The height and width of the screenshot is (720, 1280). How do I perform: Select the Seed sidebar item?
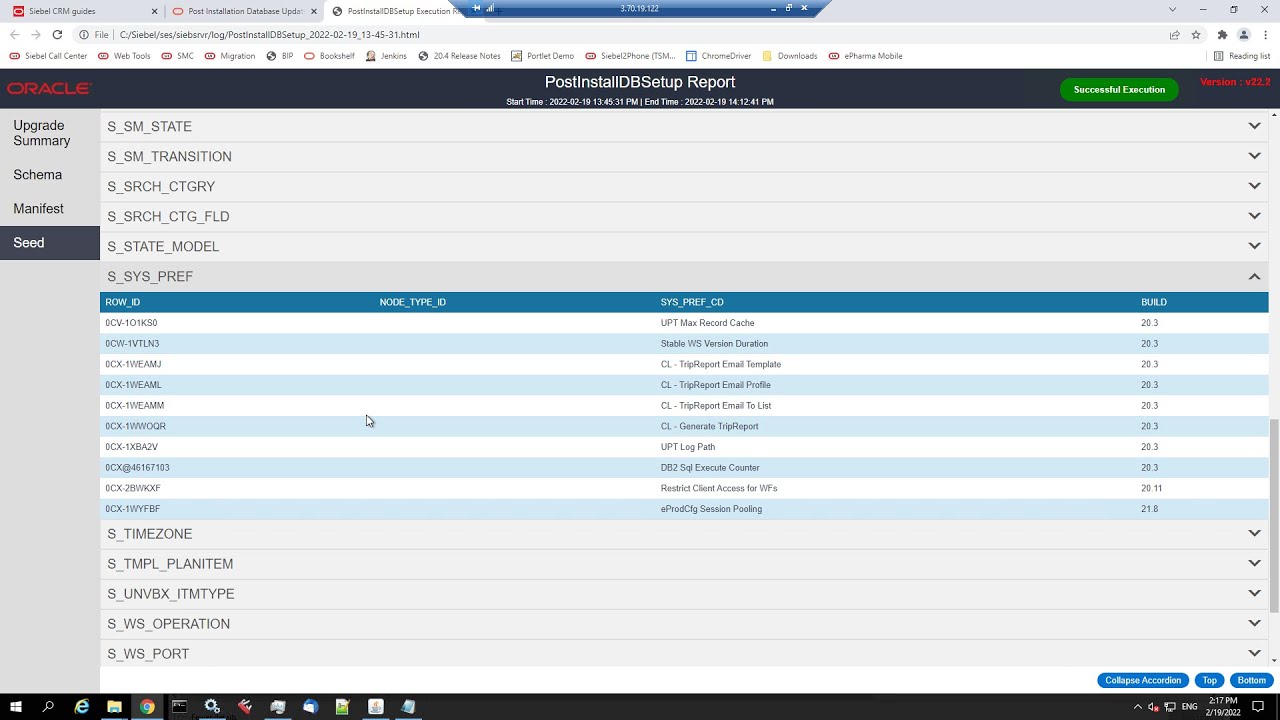click(x=50, y=243)
